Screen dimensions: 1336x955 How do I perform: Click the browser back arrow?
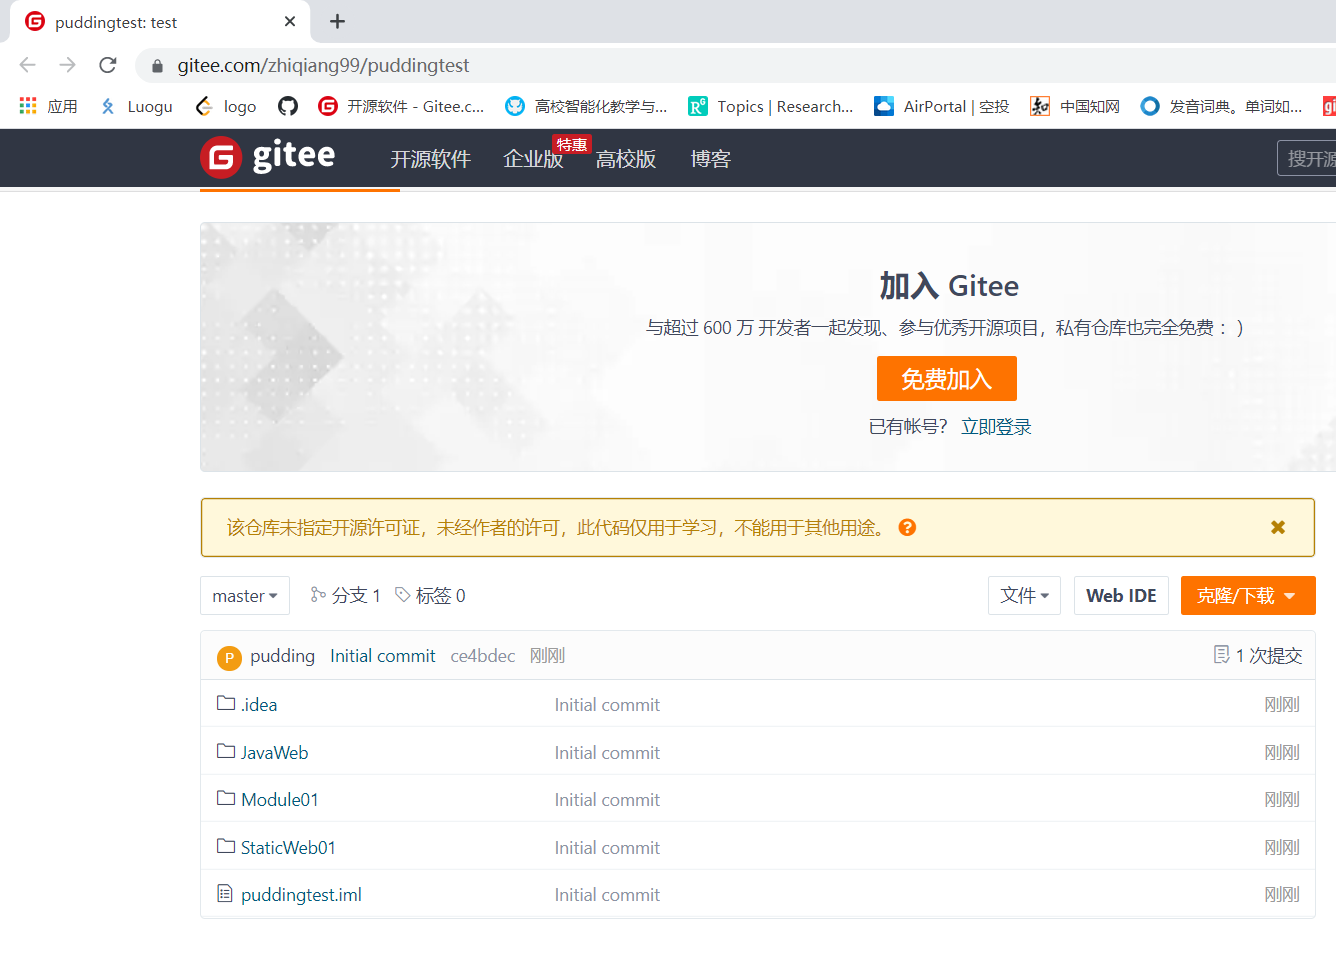coord(28,65)
